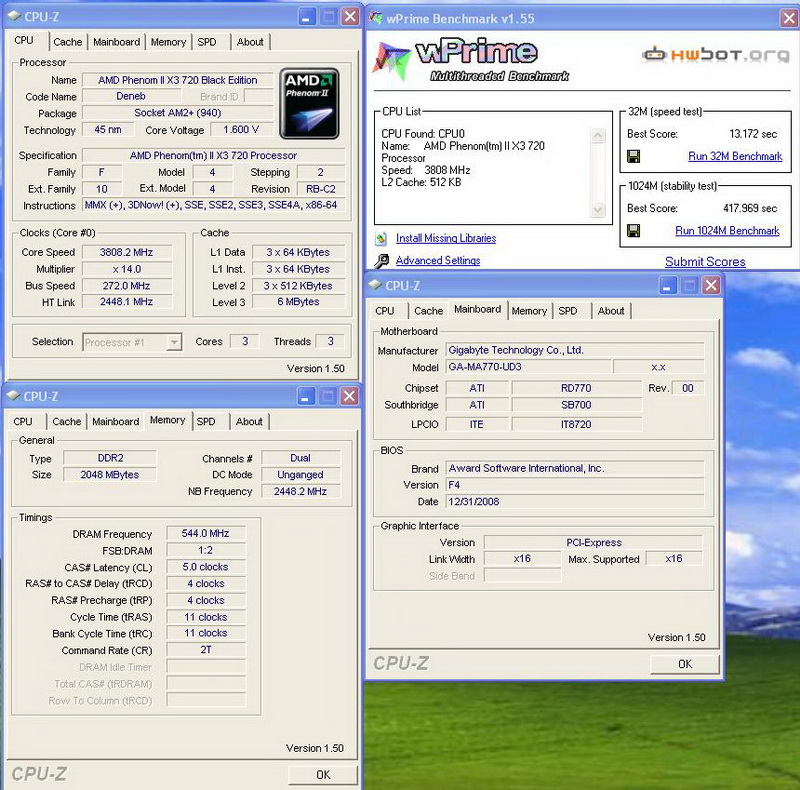This screenshot has width=800, height=790.
Task: Open Mainboard tab in the top CPU-Z window
Action: pos(116,42)
